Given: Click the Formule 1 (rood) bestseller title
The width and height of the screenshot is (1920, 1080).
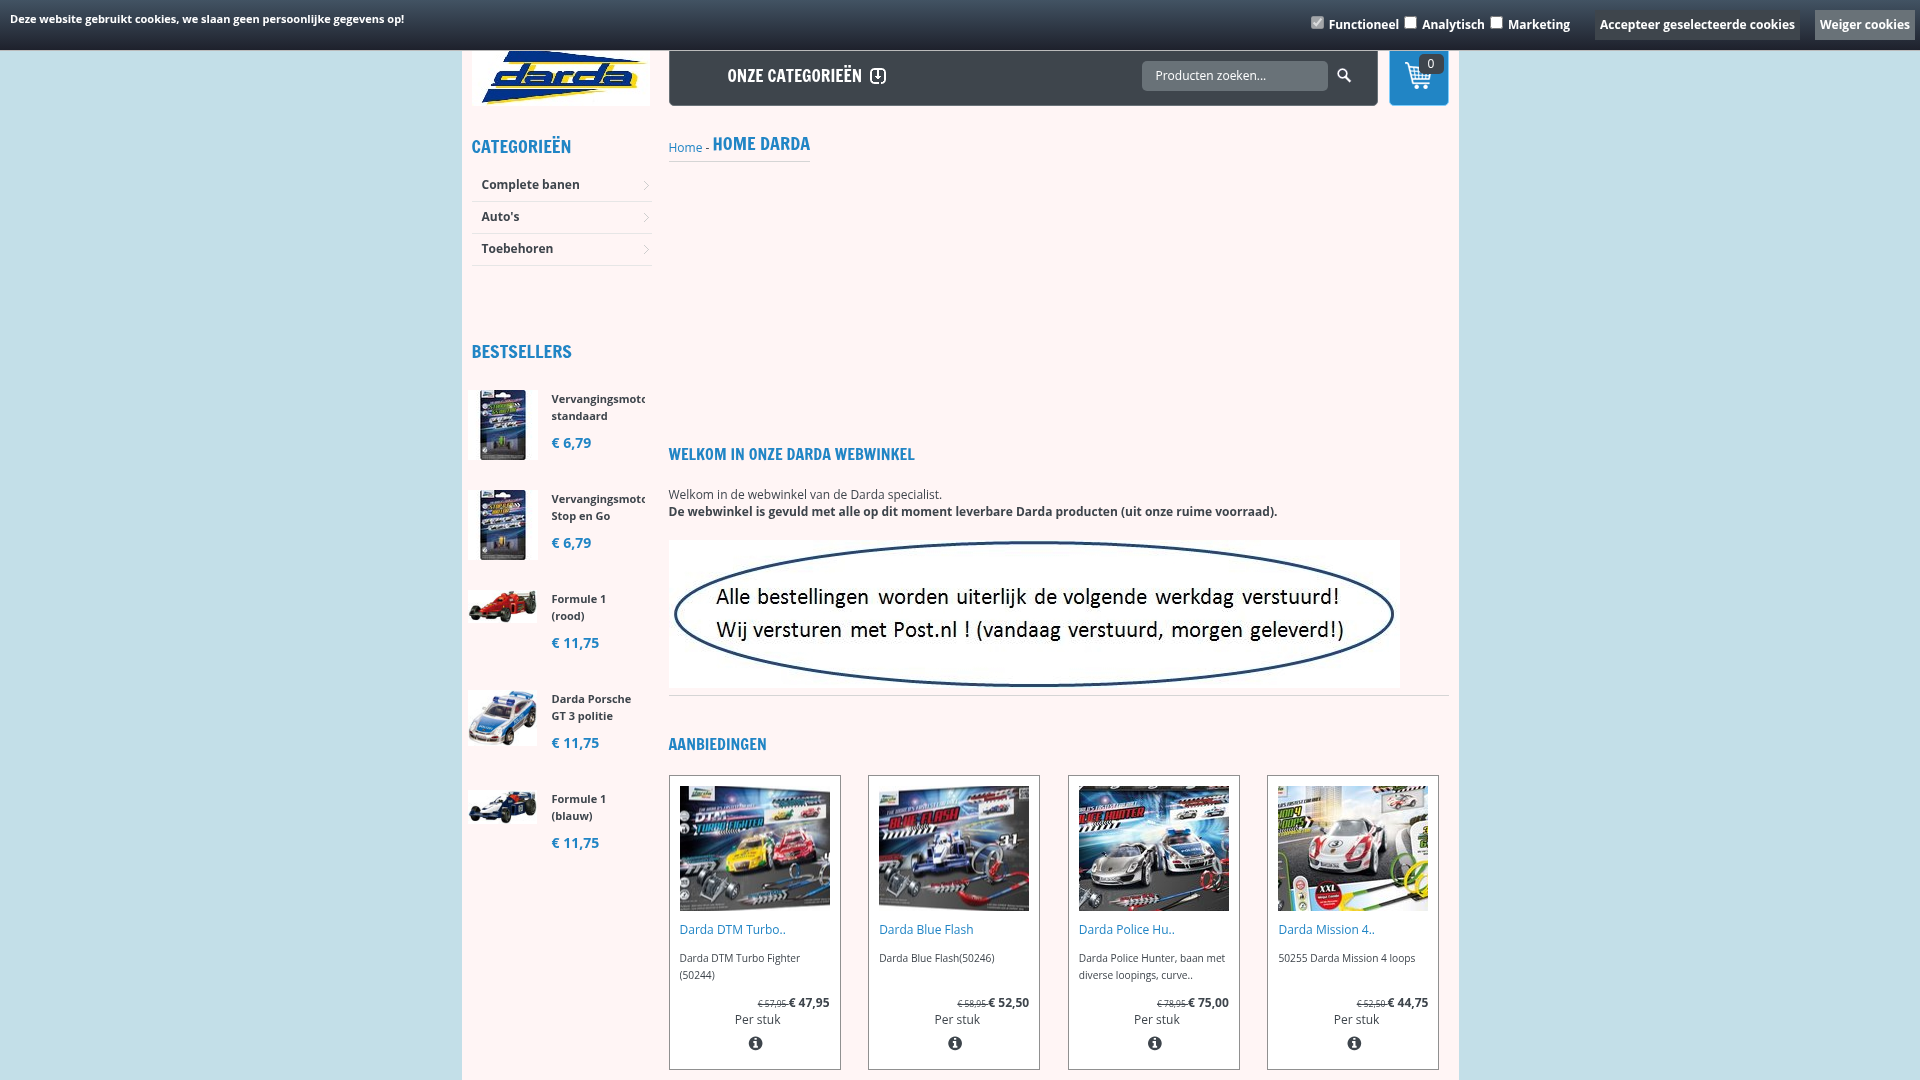Looking at the screenshot, I should pos(578,608).
